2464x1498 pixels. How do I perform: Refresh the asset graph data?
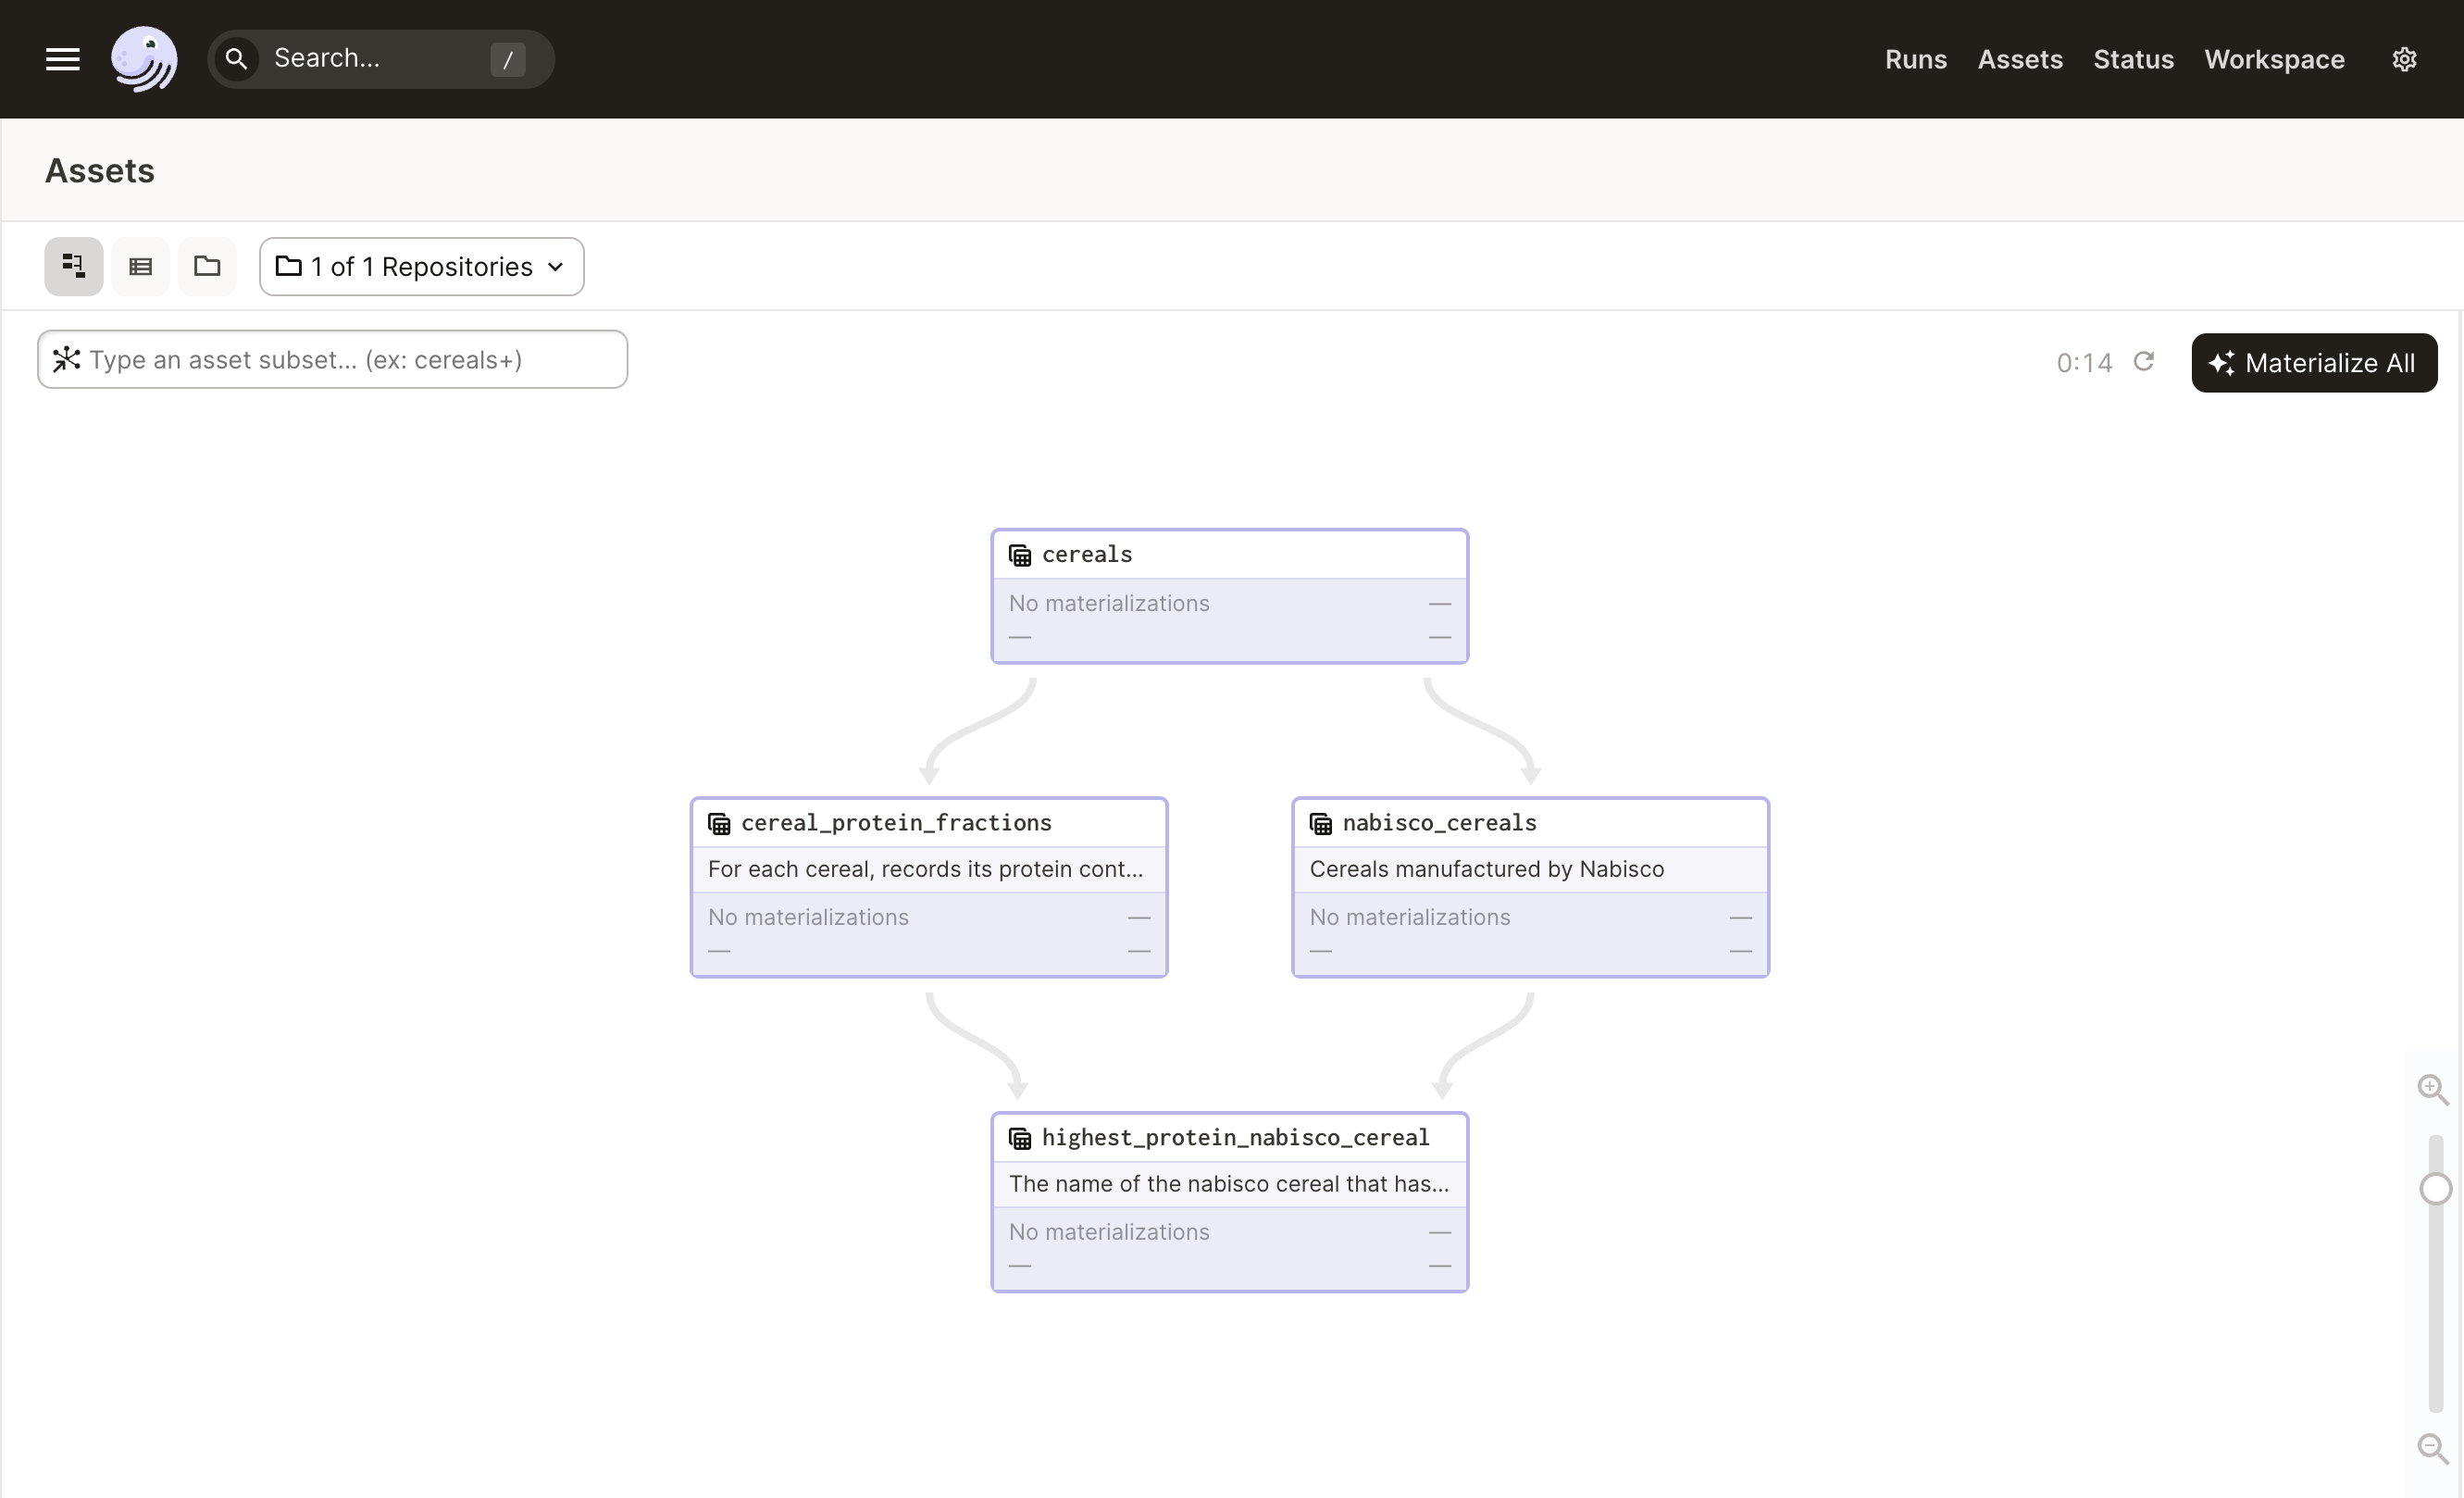coord(2143,361)
